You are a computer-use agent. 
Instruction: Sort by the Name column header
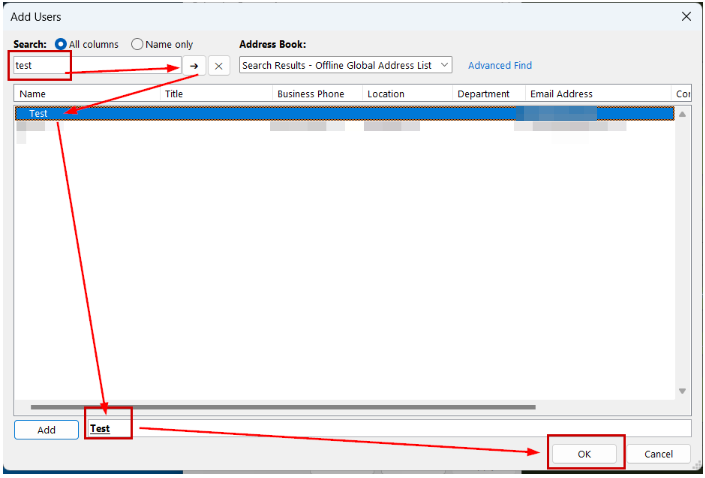(x=88, y=94)
